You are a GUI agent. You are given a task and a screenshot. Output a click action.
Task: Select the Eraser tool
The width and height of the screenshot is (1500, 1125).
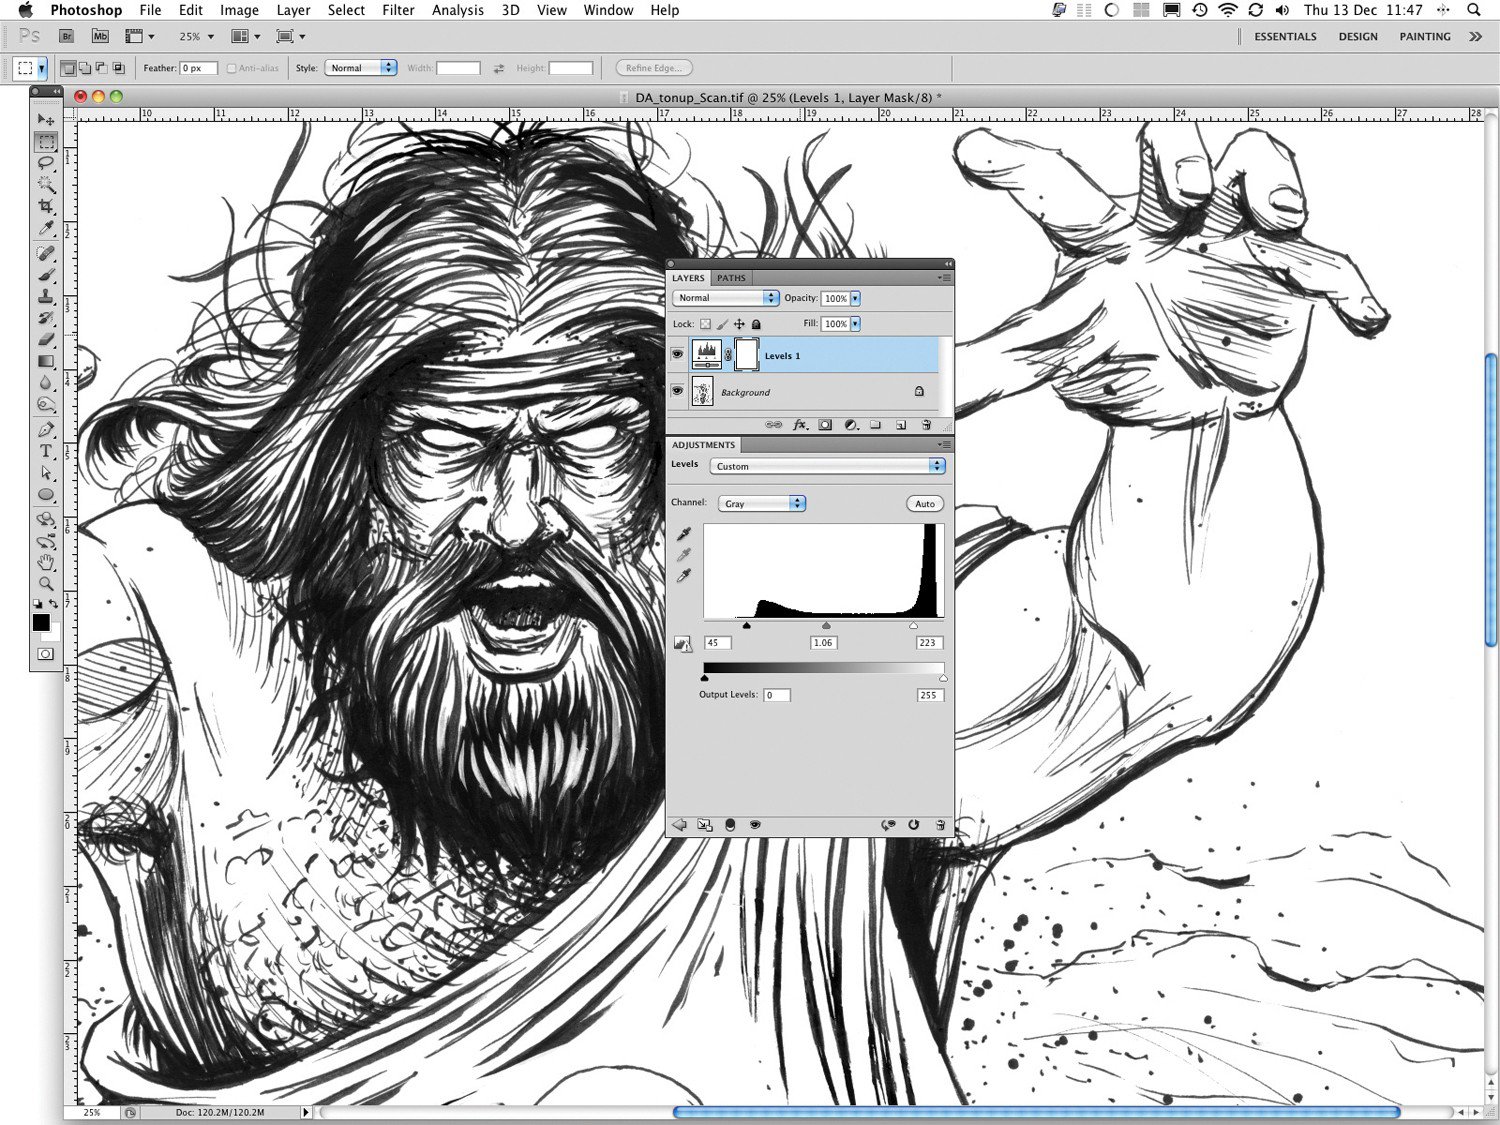(x=45, y=339)
